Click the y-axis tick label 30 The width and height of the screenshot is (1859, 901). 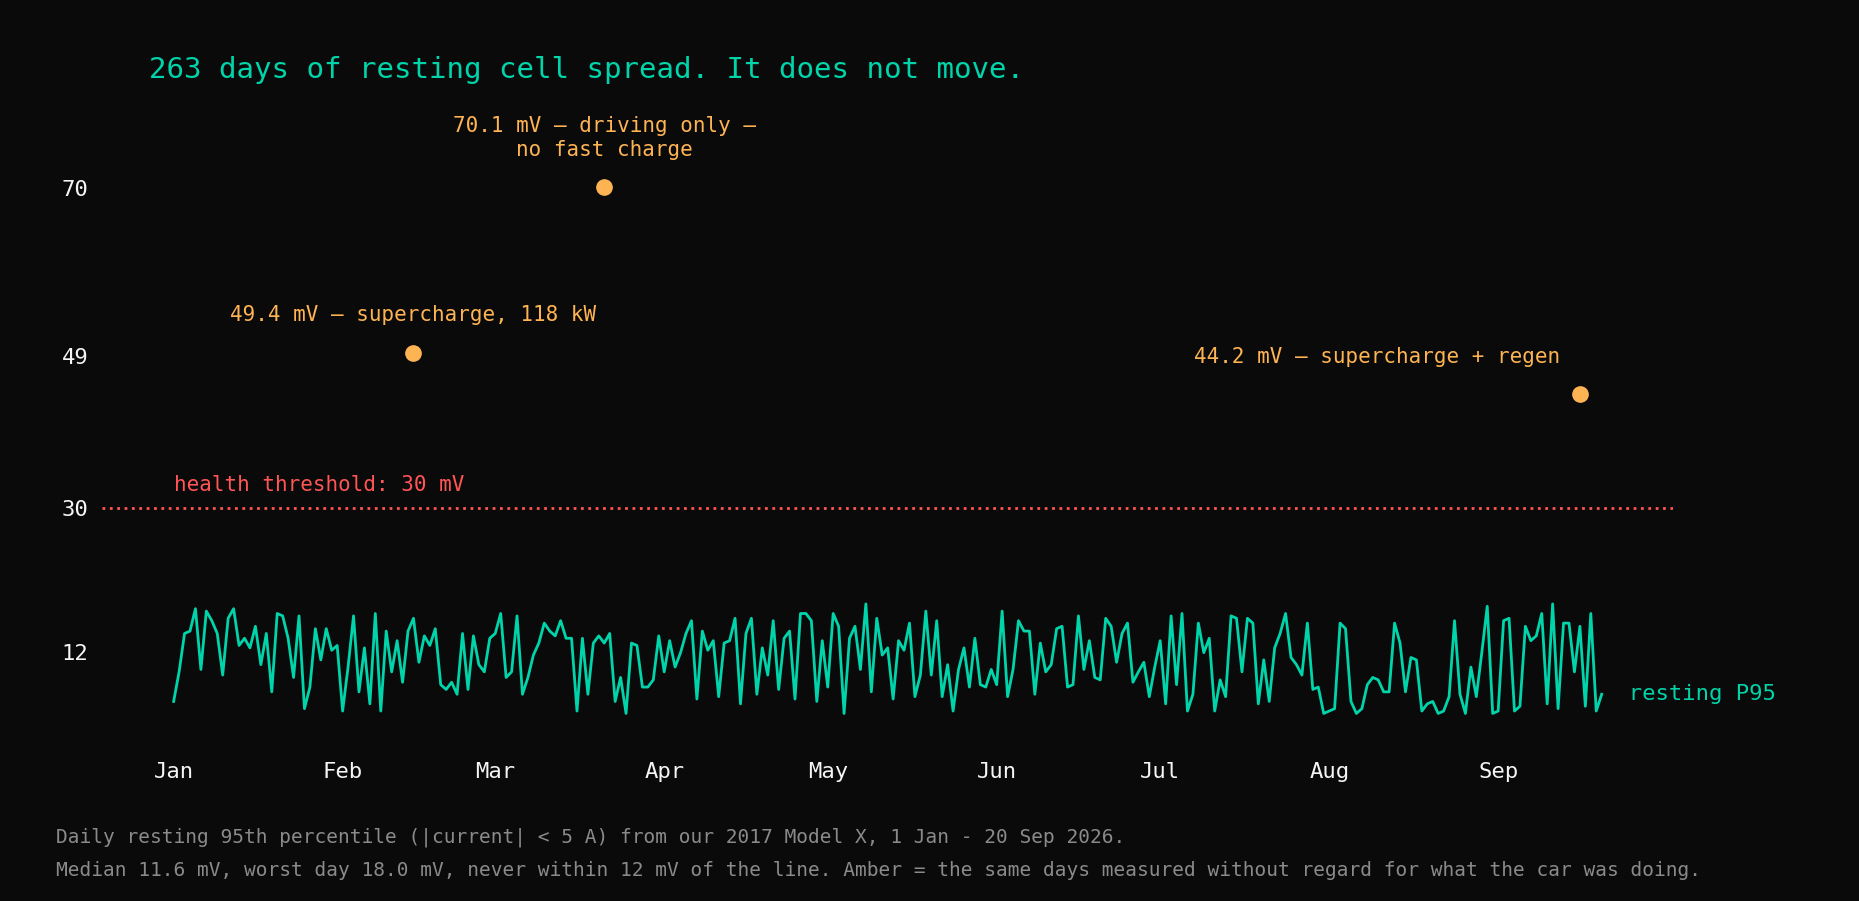[x=75, y=509]
